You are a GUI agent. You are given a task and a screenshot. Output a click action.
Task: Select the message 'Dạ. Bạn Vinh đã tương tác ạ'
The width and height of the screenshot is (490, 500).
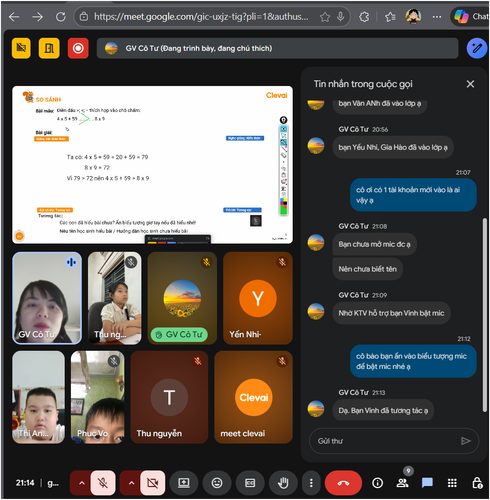point(383,410)
